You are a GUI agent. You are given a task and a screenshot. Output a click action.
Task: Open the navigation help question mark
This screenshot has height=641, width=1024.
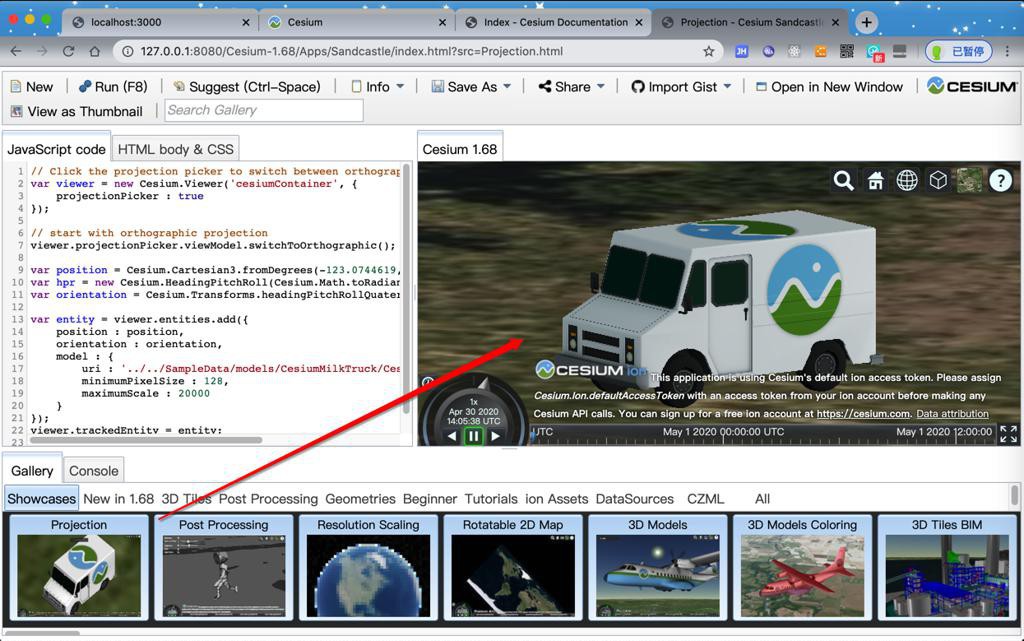coord(1000,180)
